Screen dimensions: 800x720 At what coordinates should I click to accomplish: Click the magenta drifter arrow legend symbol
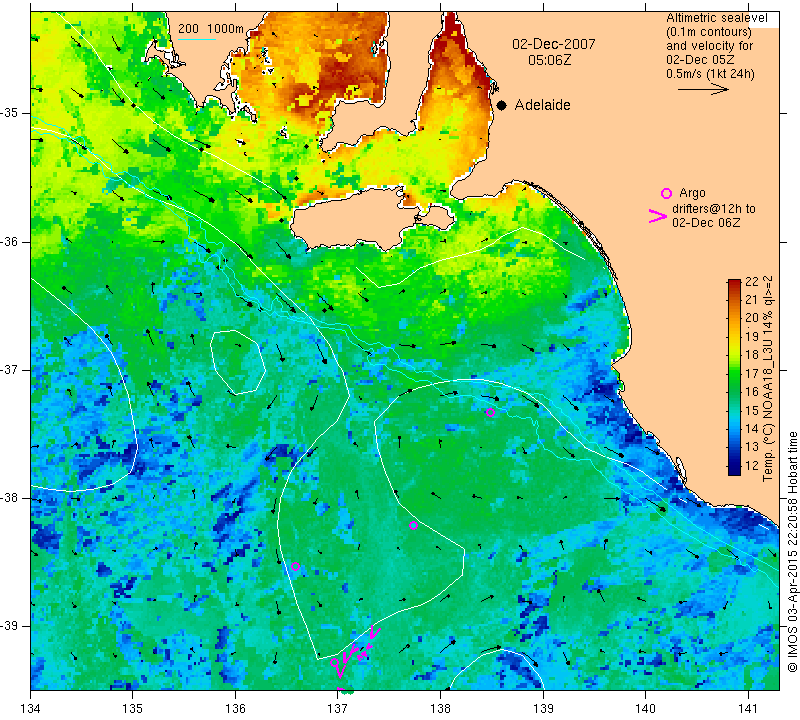[x=658, y=216]
